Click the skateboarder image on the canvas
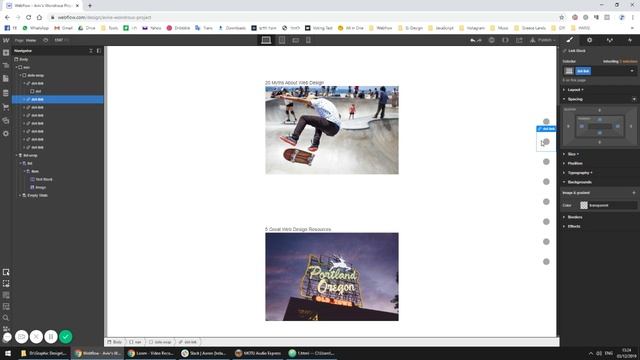 332,130
